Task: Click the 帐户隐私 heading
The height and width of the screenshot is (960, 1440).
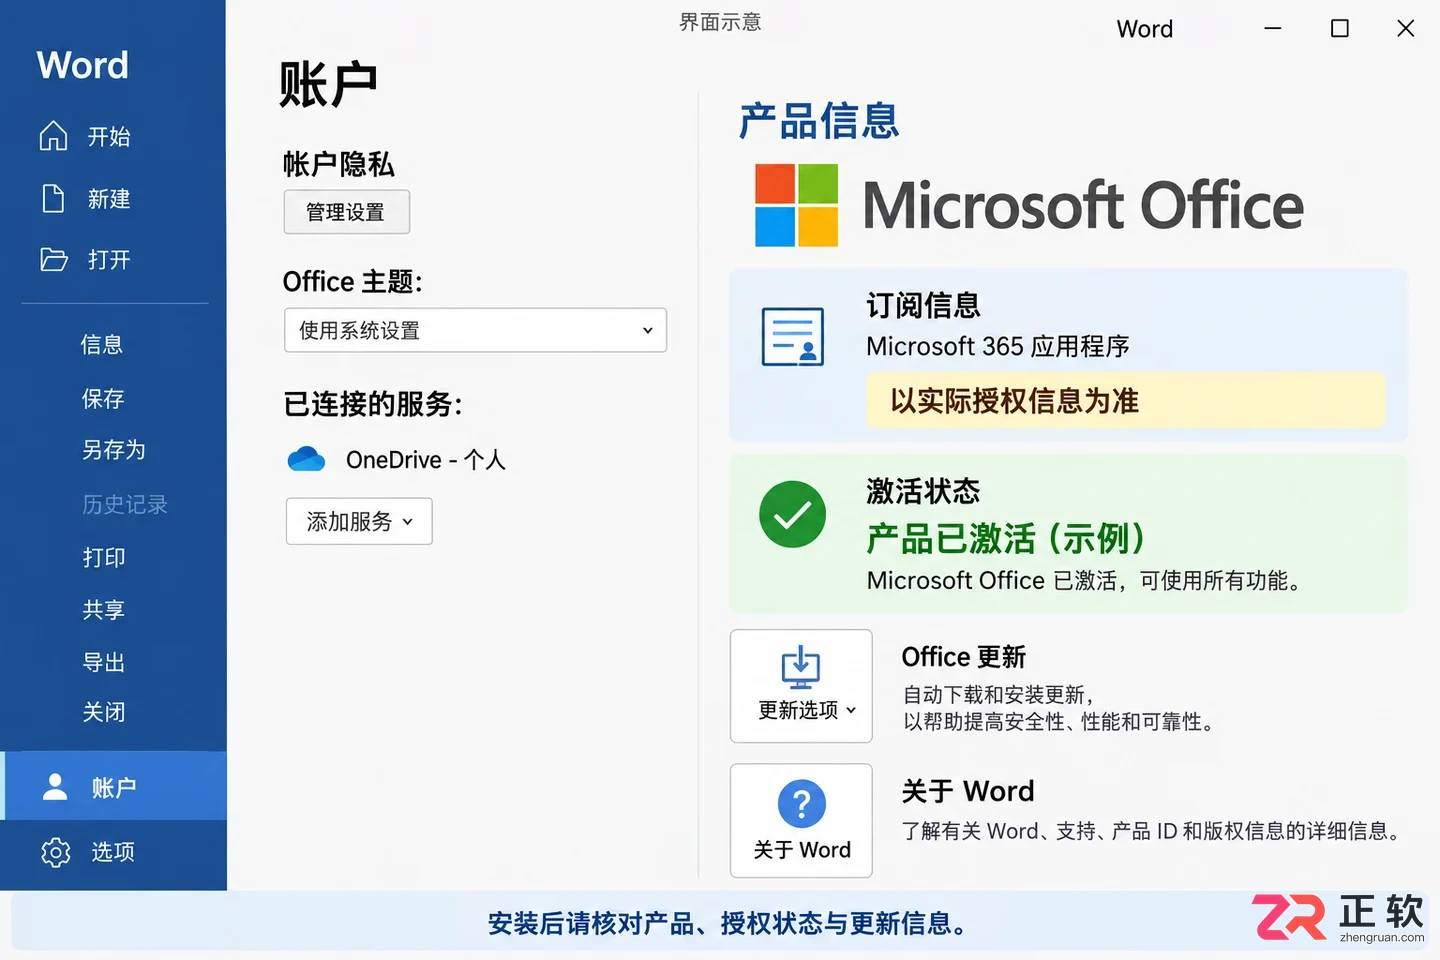Action: pos(338,164)
